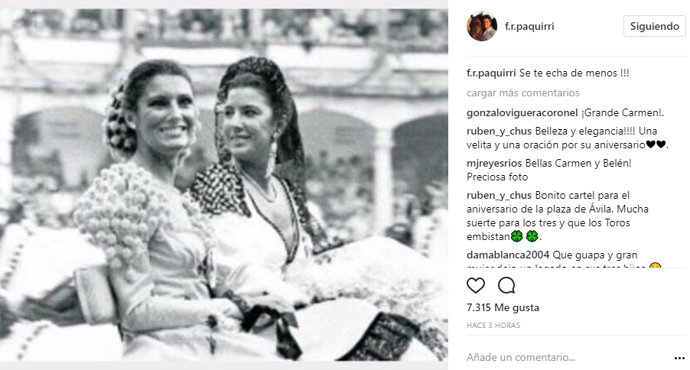Screen dimensions: 690x370
Task: Toggle the Siguiendo follow button
Action: coord(654,26)
